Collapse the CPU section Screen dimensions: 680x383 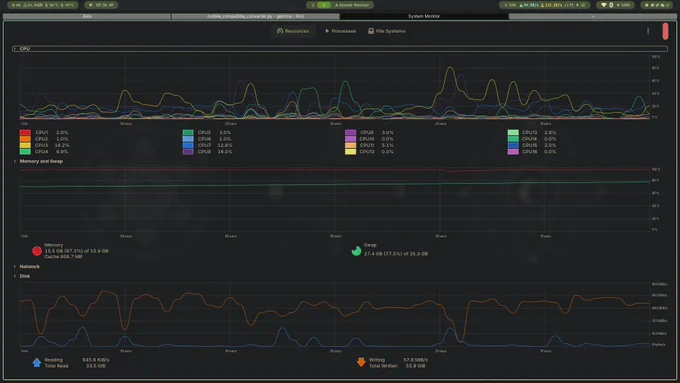click(340, 49)
